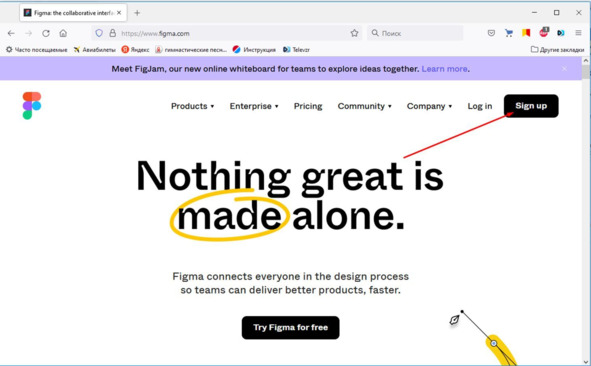Click the Поиск search field
The image size is (591, 366).
(415, 33)
